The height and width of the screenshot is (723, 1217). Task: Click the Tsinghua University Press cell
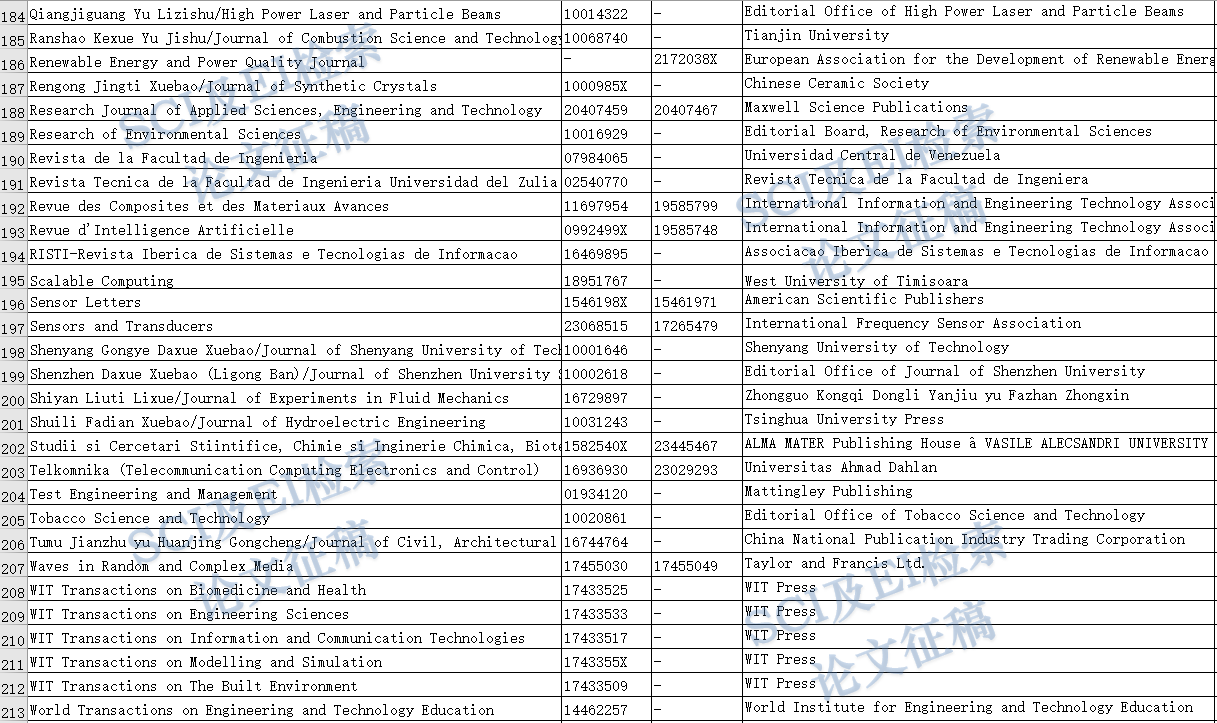pyautogui.click(x=843, y=420)
